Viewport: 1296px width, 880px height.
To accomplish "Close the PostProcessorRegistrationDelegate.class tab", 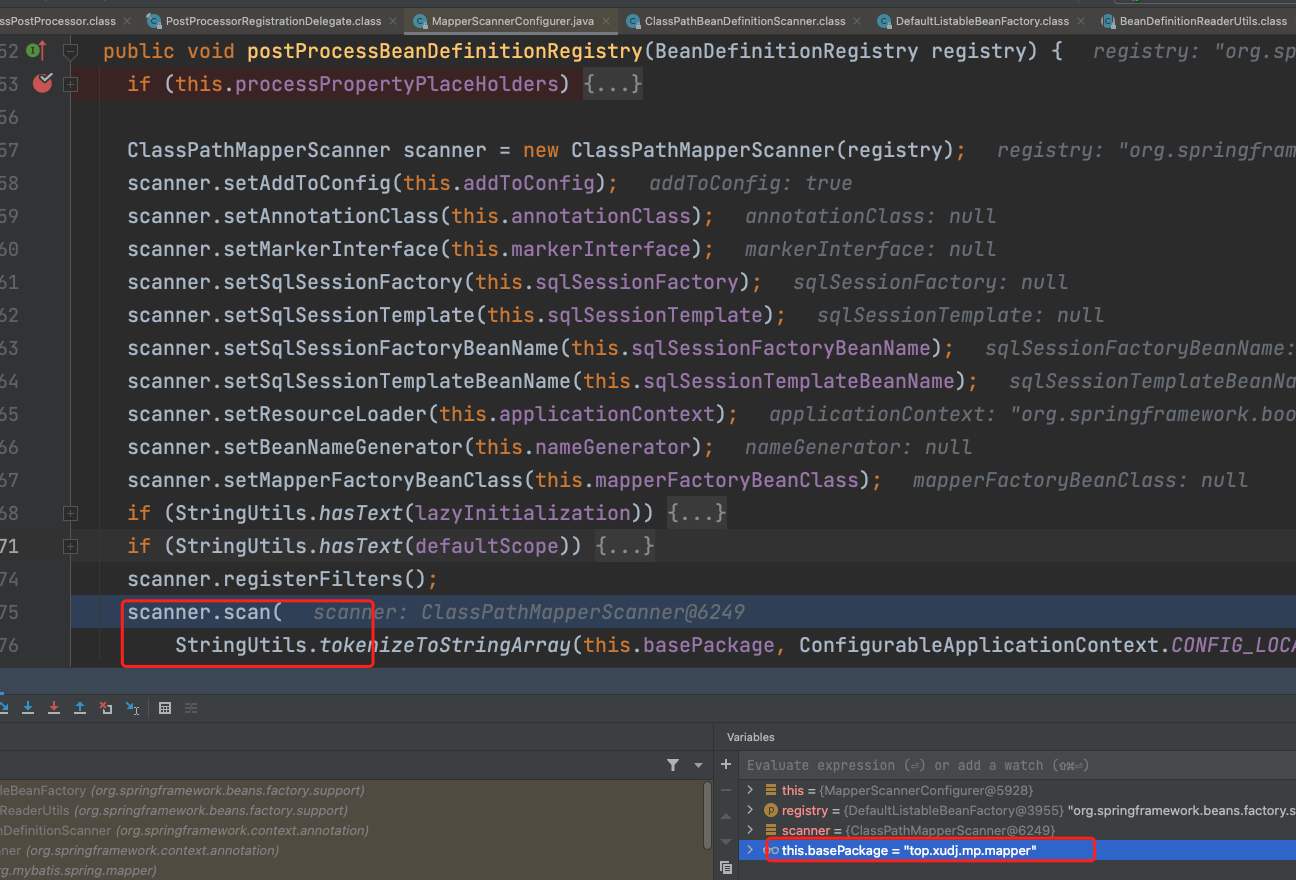I will click(391, 21).
